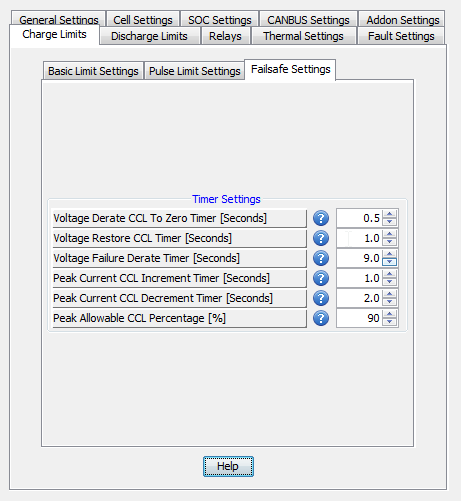Click the Voltage Restore CCL Timer label
The width and height of the screenshot is (461, 501).
[x=179, y=238]
